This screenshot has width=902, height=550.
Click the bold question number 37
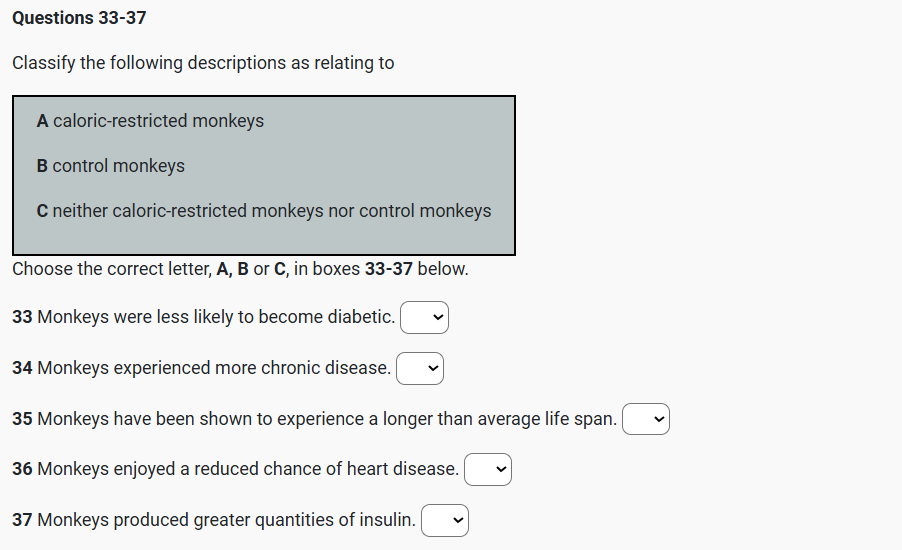click(22, 520)
